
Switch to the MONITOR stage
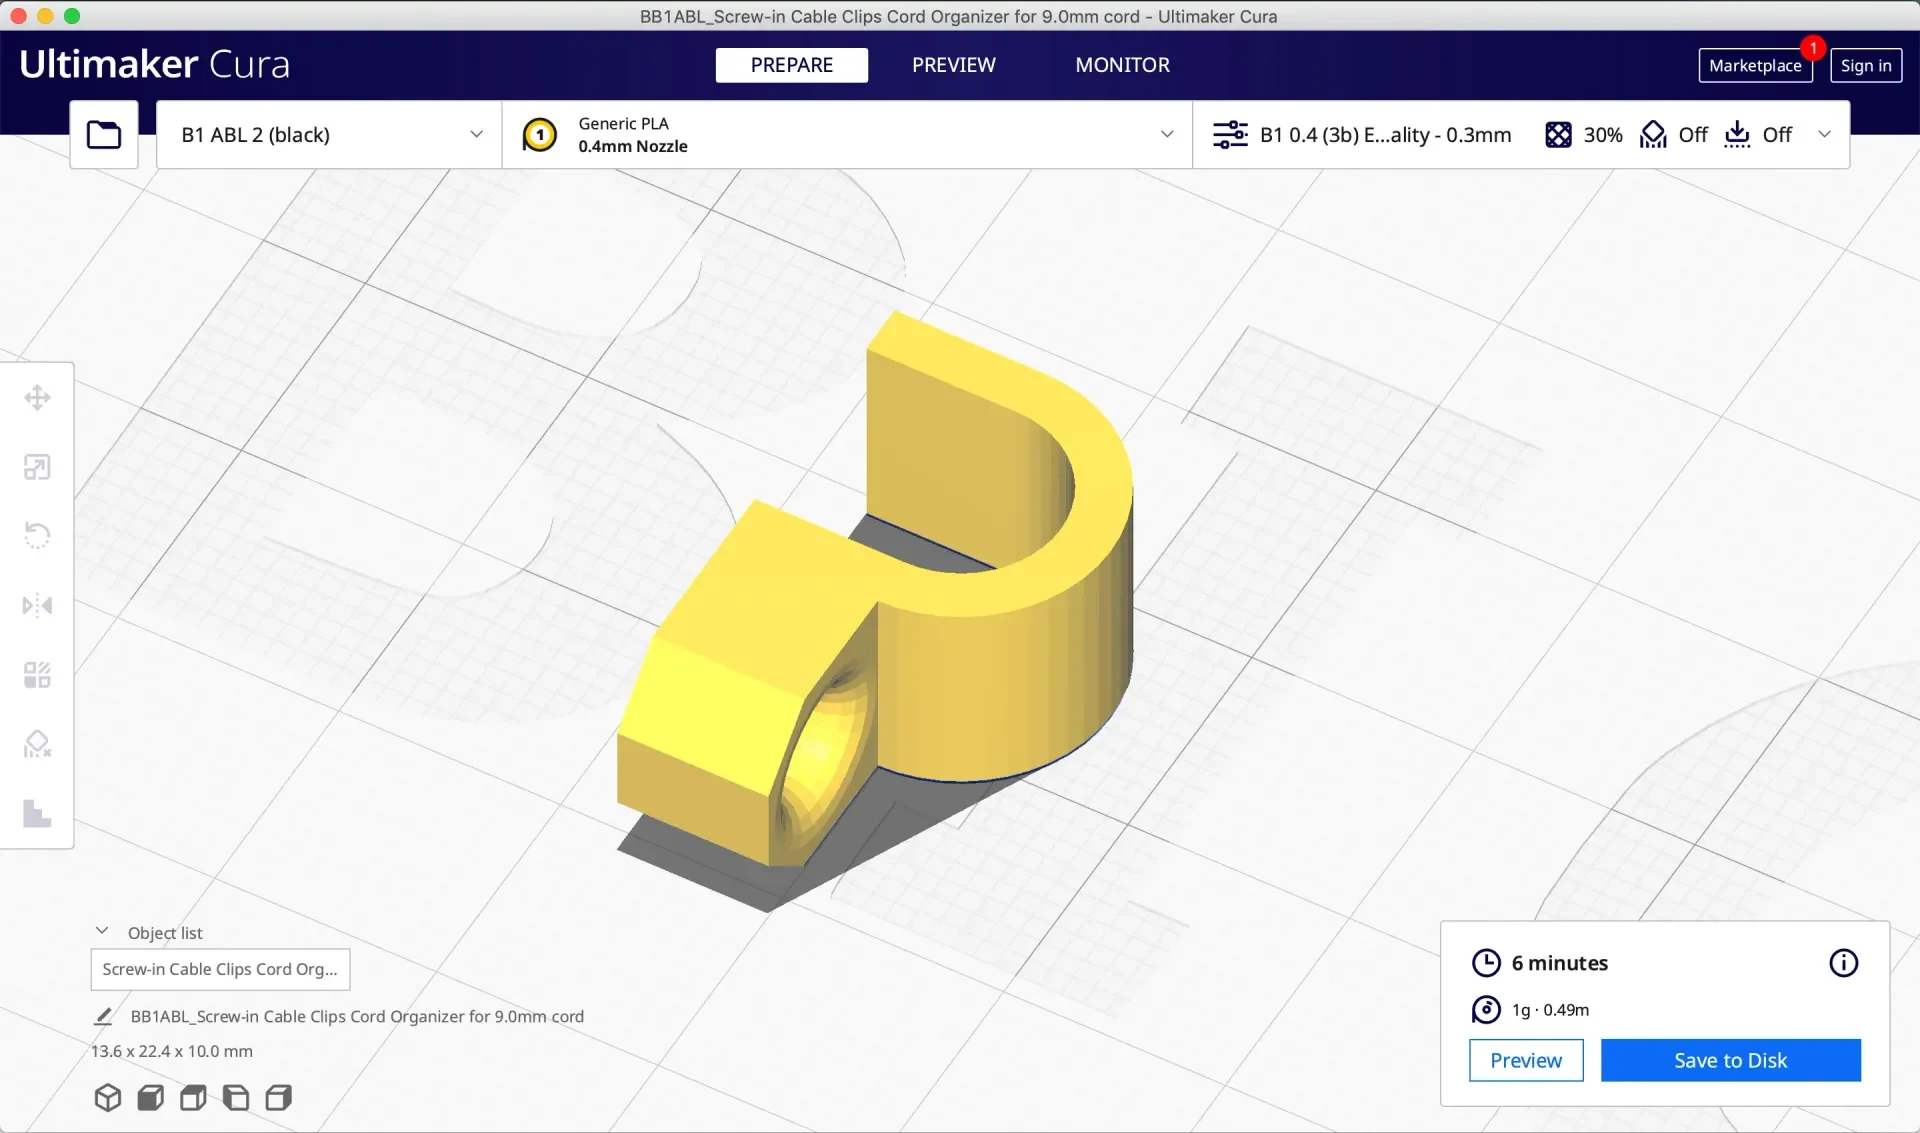tap(1123, 65)
